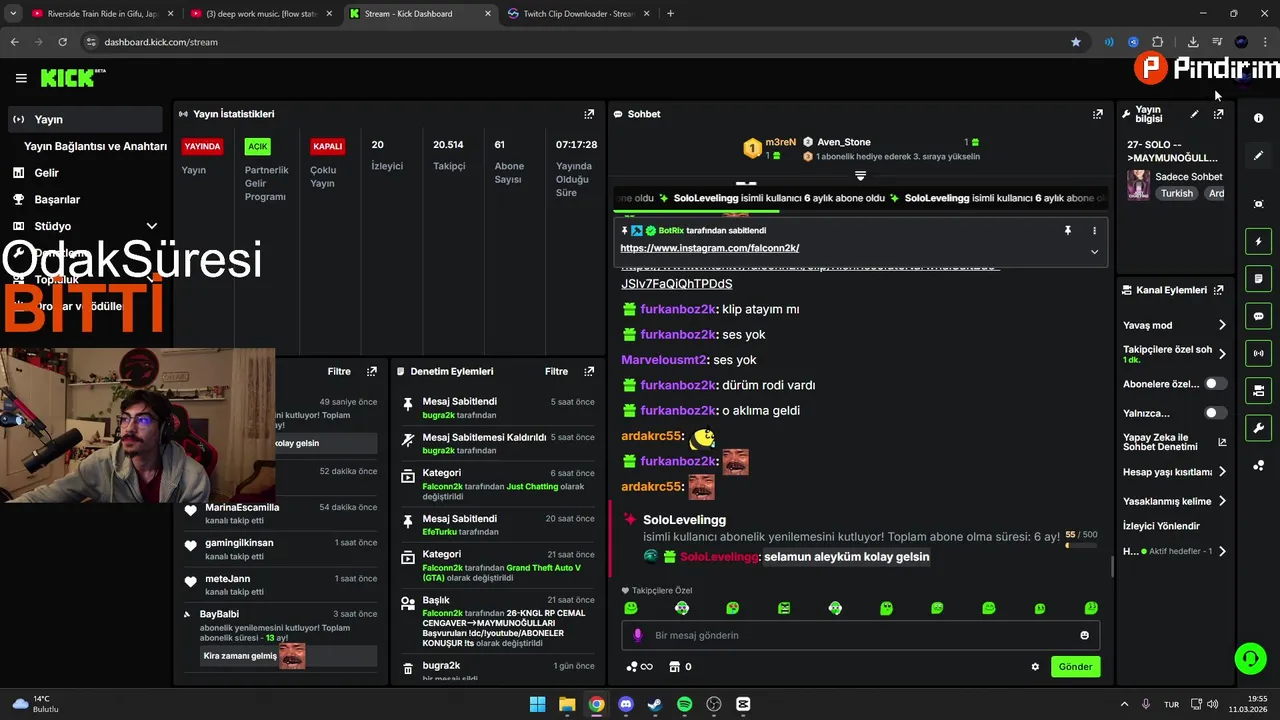Open browser downloads icon
1280x720 pixels.
(1193, 42)
